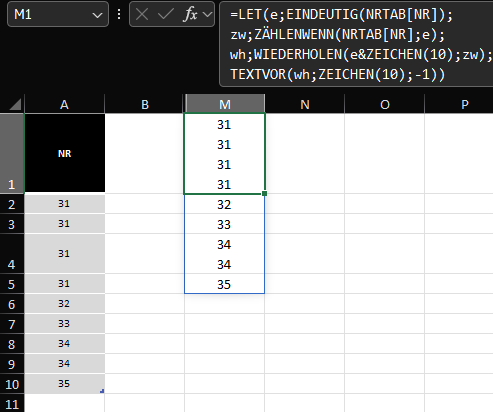Image resolution: width=493 pixels, height=412 pixels.
Task: Click cell A8 containing 34
Action: click(65, 344)
